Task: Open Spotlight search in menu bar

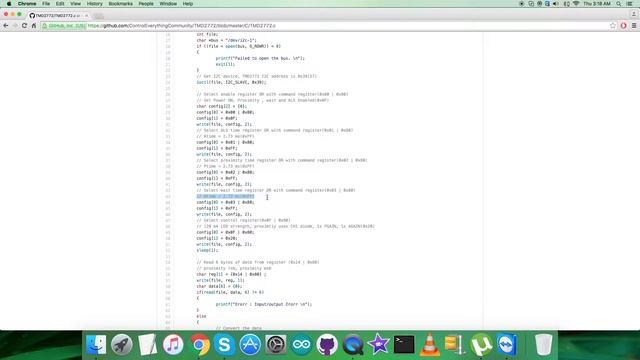Action: point(619,4)
